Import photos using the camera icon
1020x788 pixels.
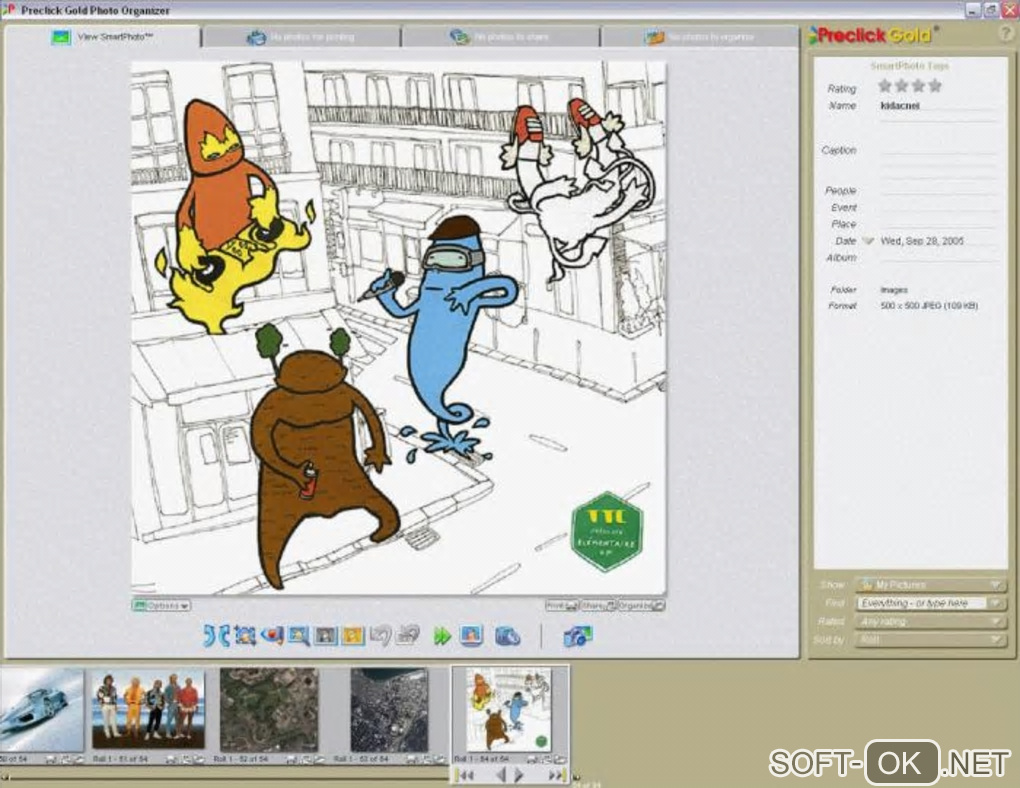tap(578, 636)
